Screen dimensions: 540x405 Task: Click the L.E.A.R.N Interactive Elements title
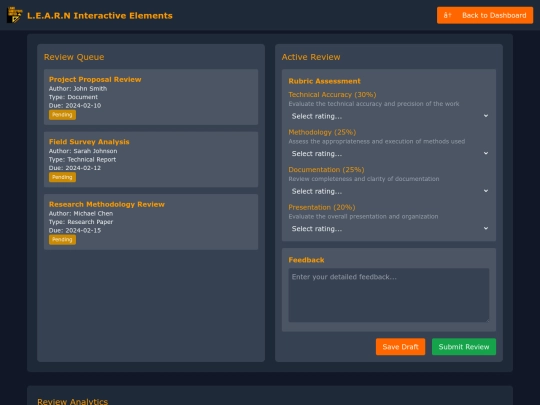point(100,15)
